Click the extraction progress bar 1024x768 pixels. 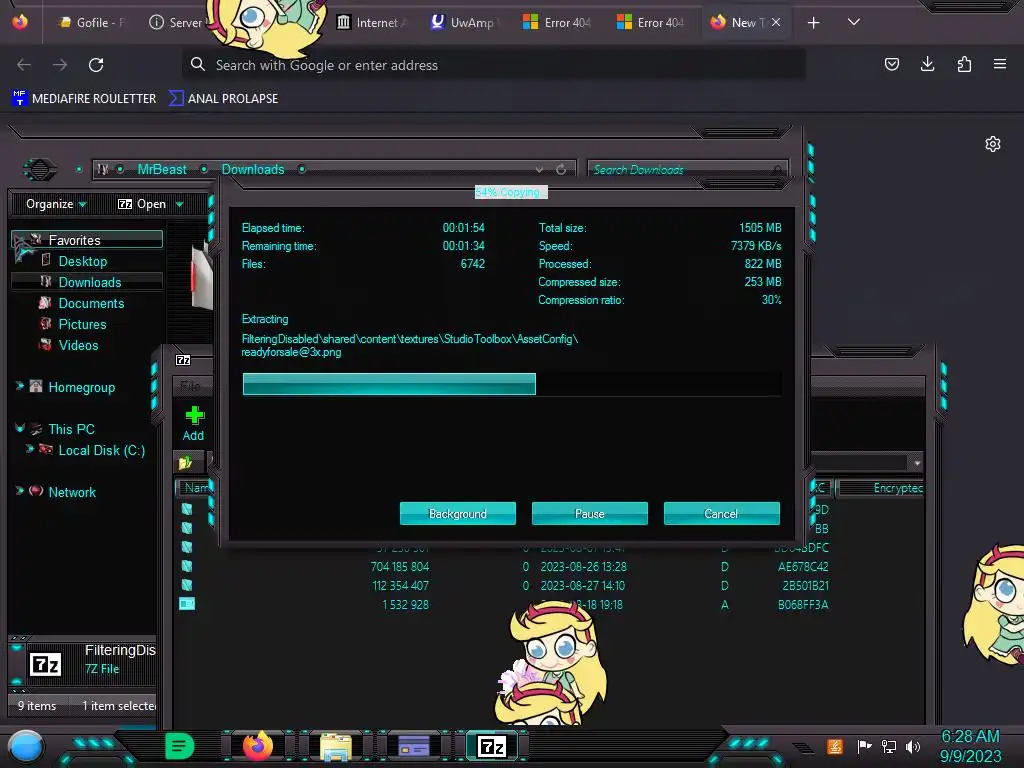(x=512, y=384)
